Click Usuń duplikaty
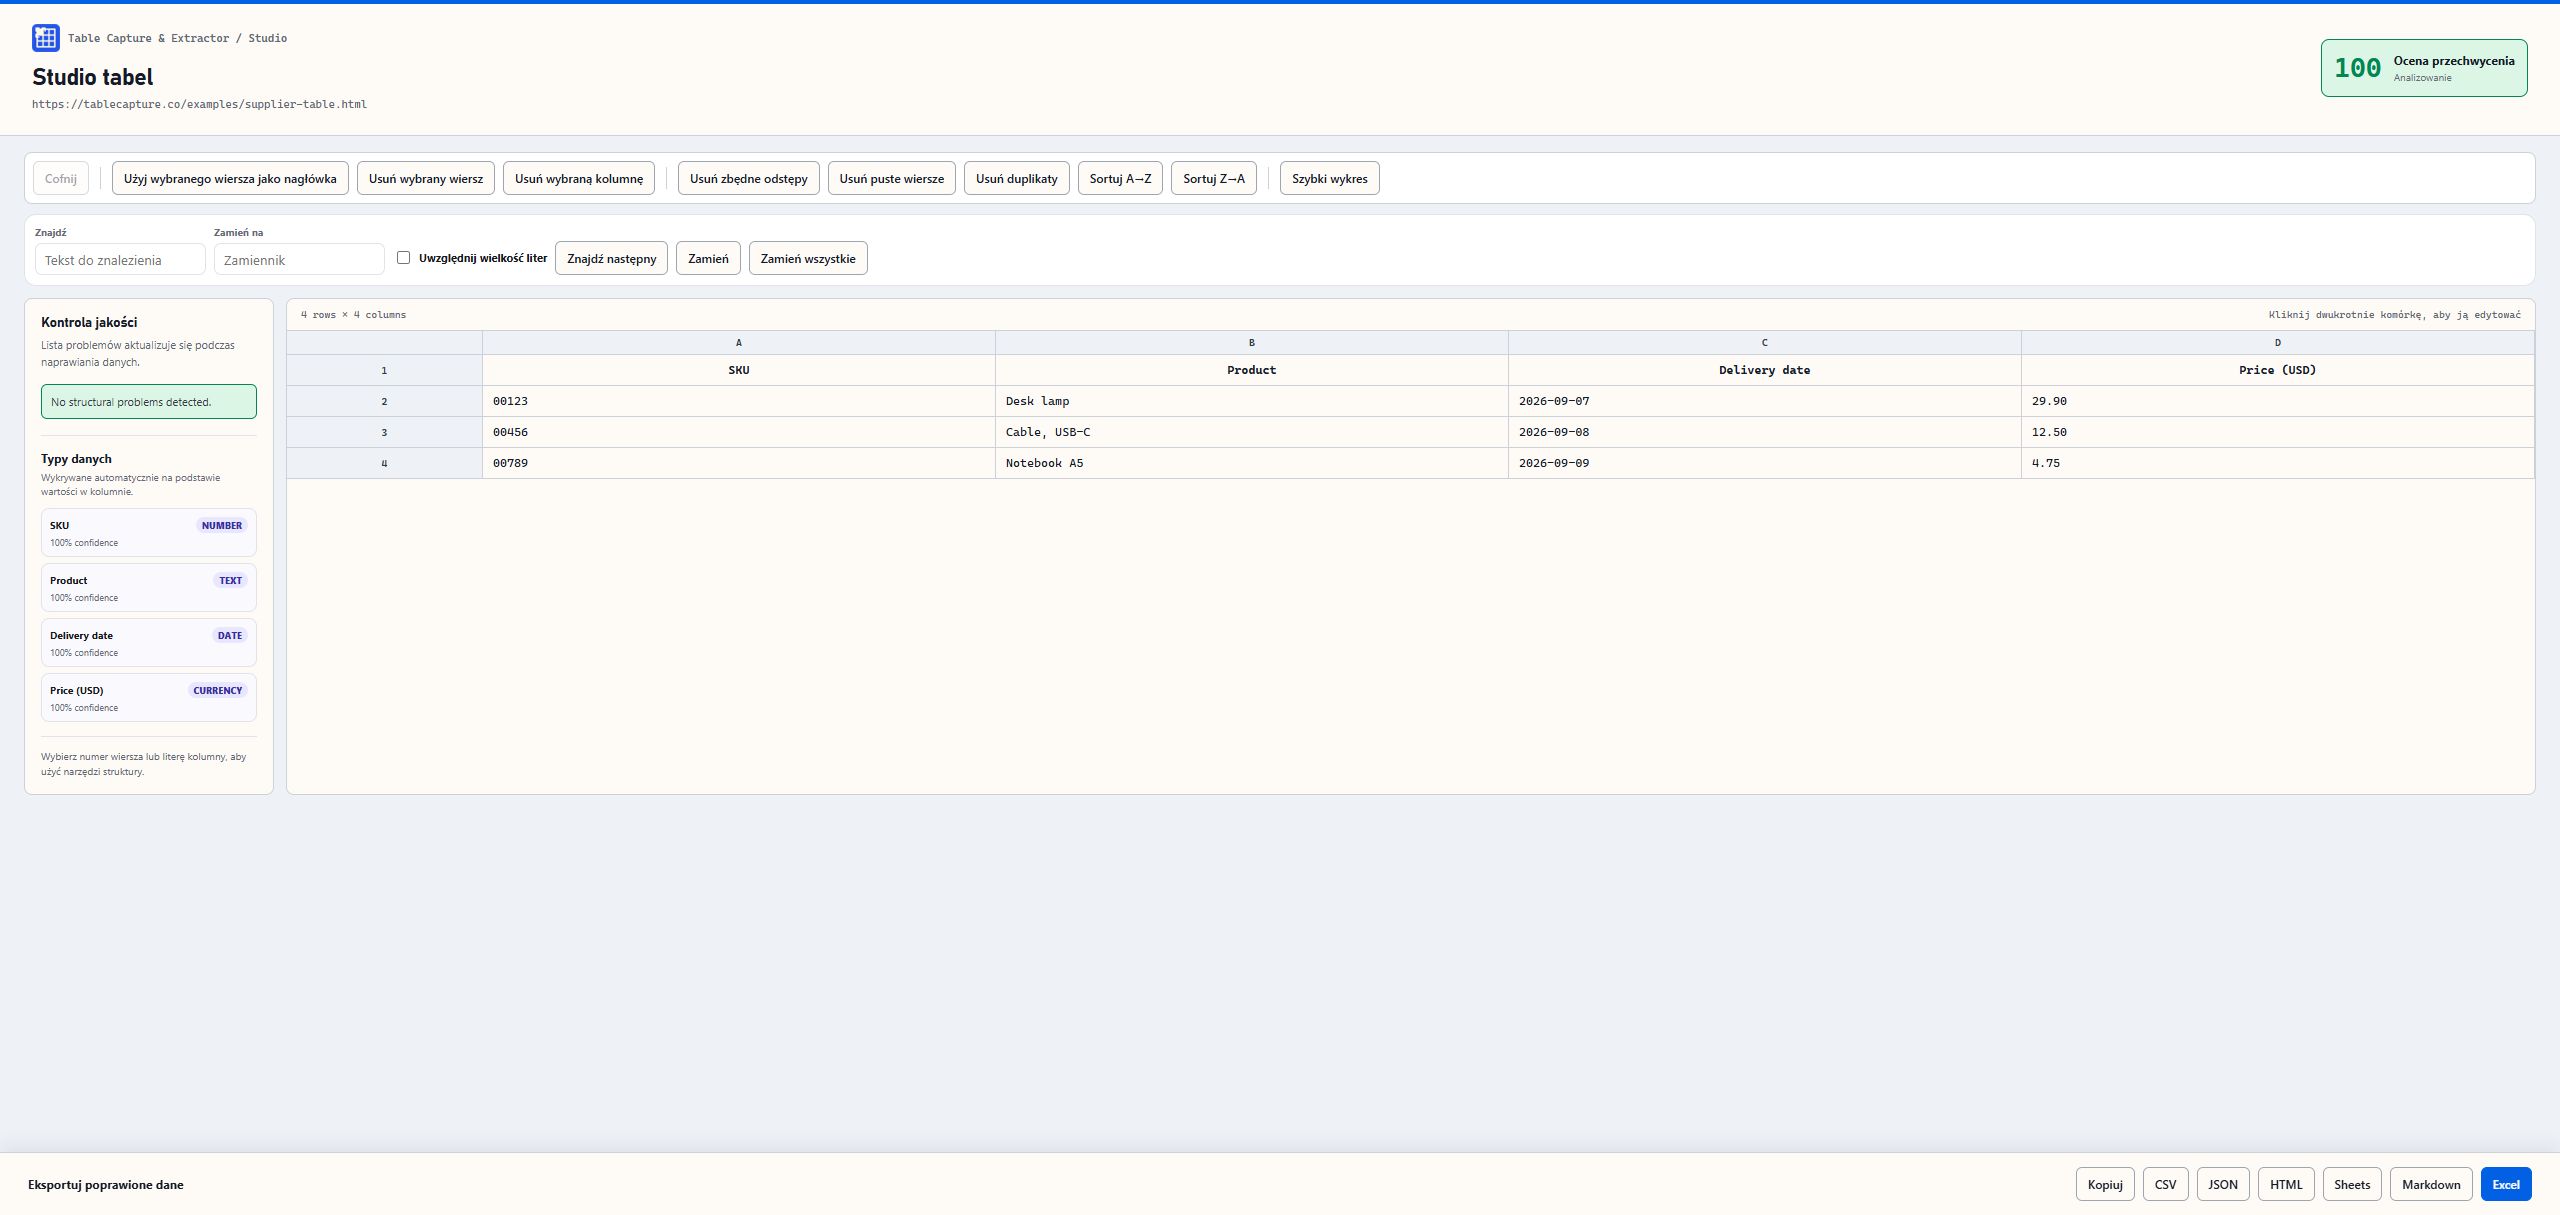This screenshot has width=2560, height=1215. (1017, 179)
